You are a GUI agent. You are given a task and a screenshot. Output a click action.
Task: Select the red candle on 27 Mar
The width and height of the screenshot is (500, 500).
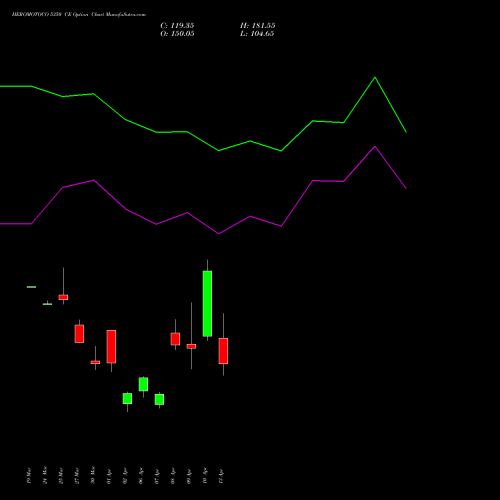(79, 334)
